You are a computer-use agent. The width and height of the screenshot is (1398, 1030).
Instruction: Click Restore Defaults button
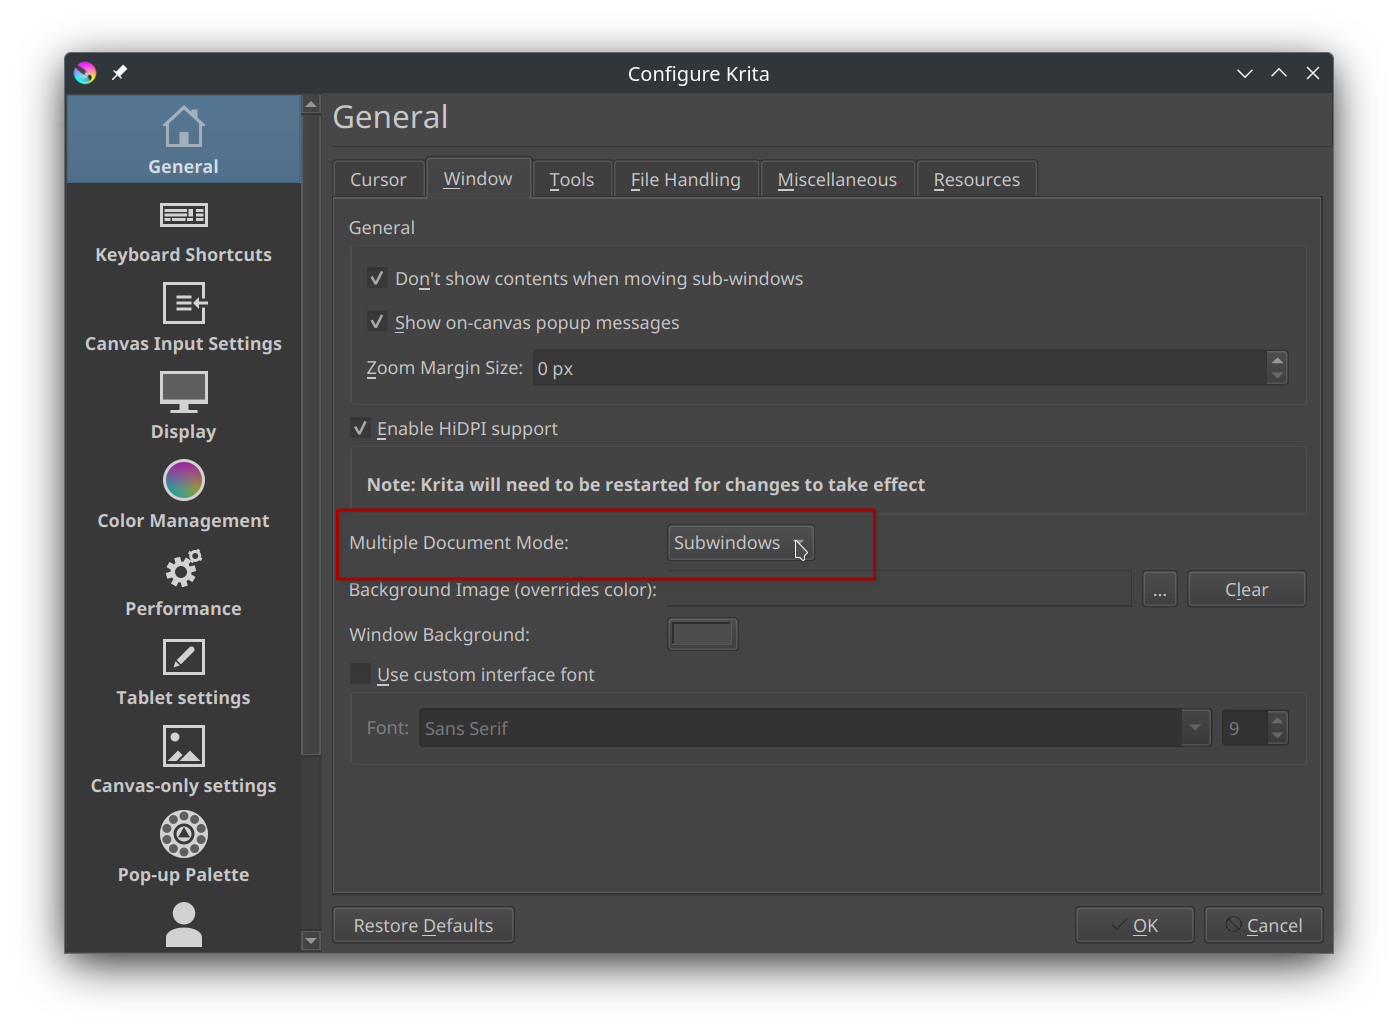[x=423, y=925]
